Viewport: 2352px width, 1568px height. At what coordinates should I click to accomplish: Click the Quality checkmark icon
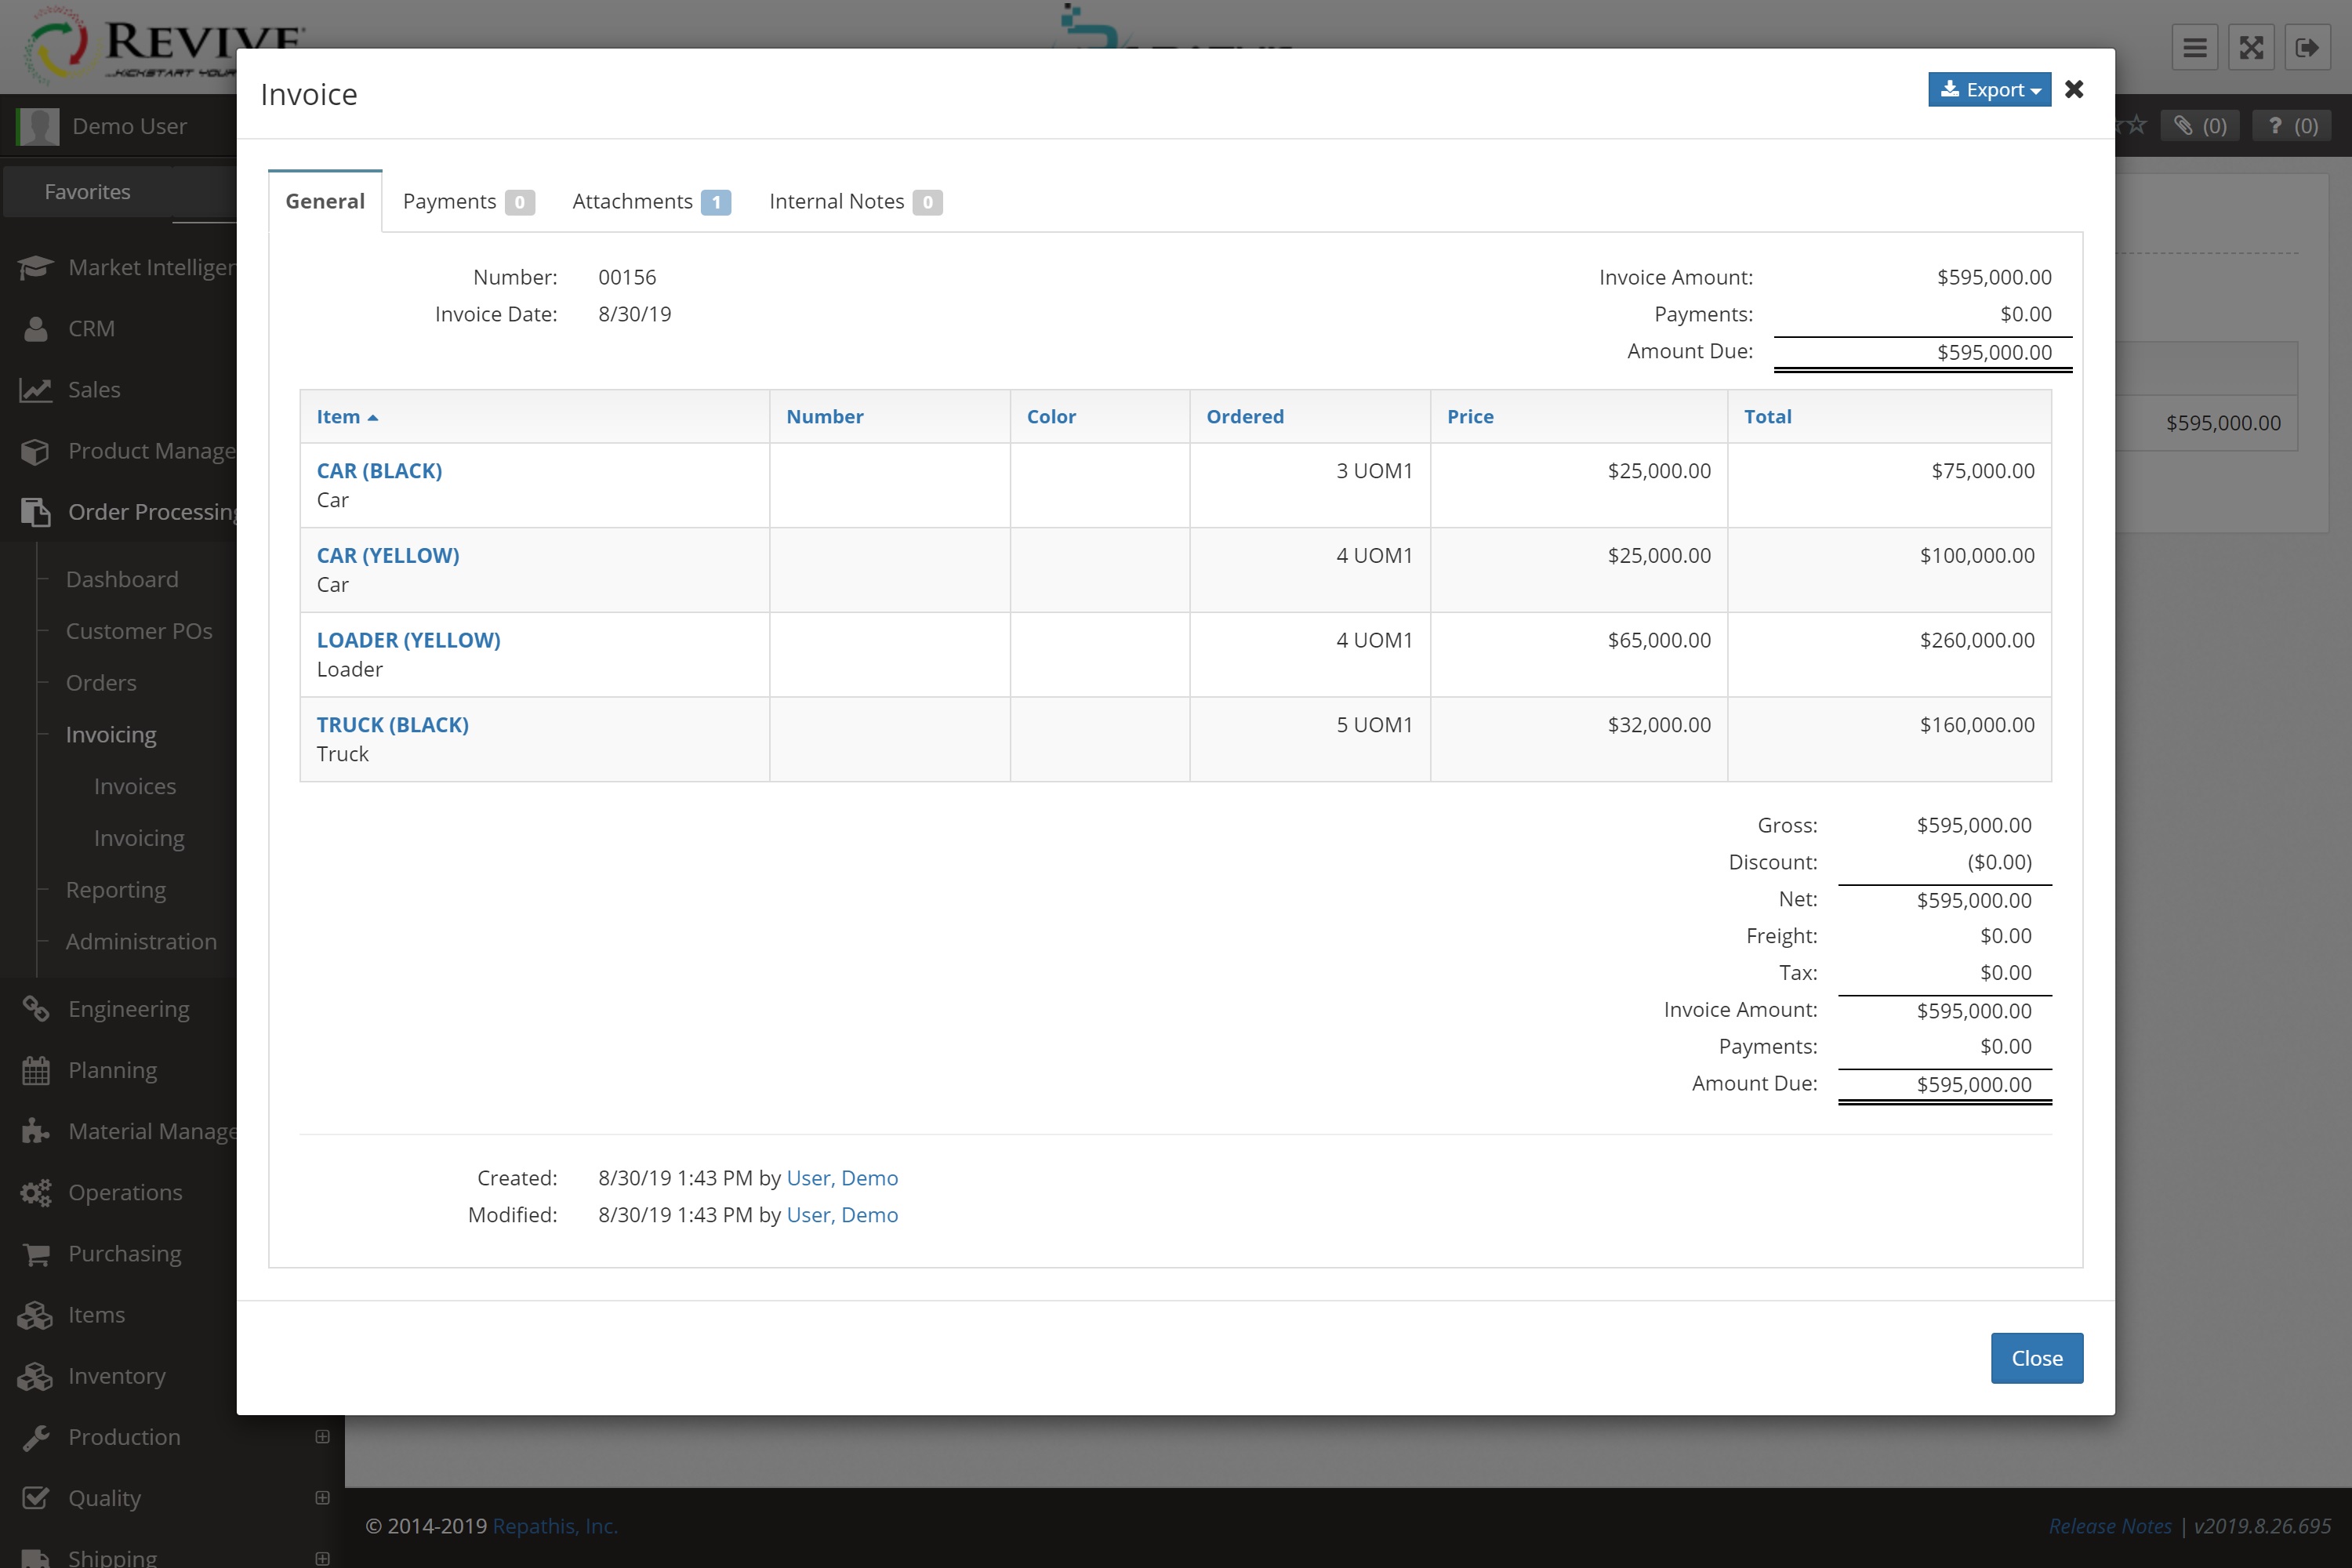point(35,1499)
